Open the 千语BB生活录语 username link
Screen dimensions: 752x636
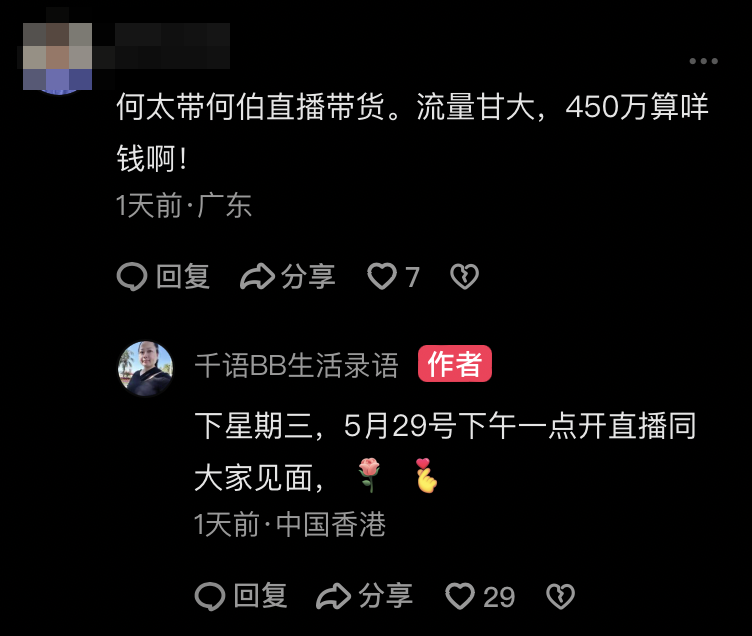coord(296,365)
